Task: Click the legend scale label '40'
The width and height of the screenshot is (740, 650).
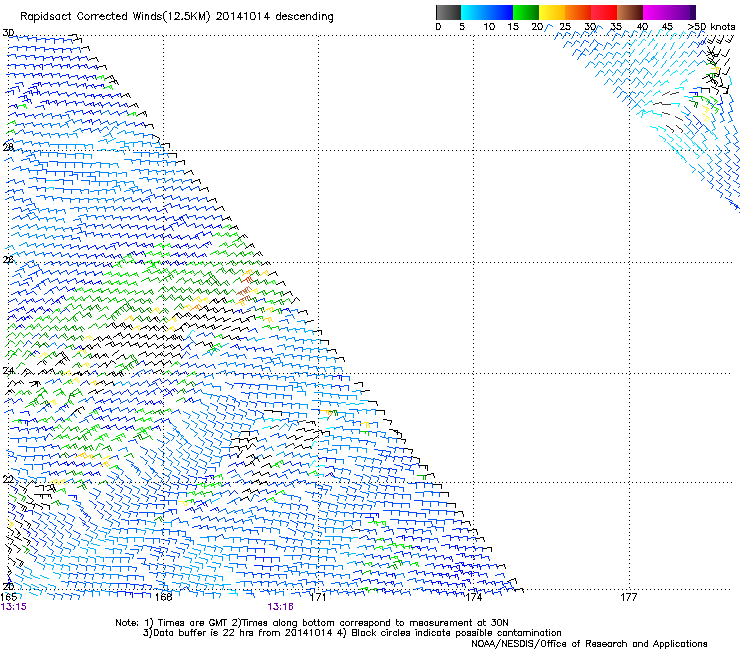Action: (642, 27)
